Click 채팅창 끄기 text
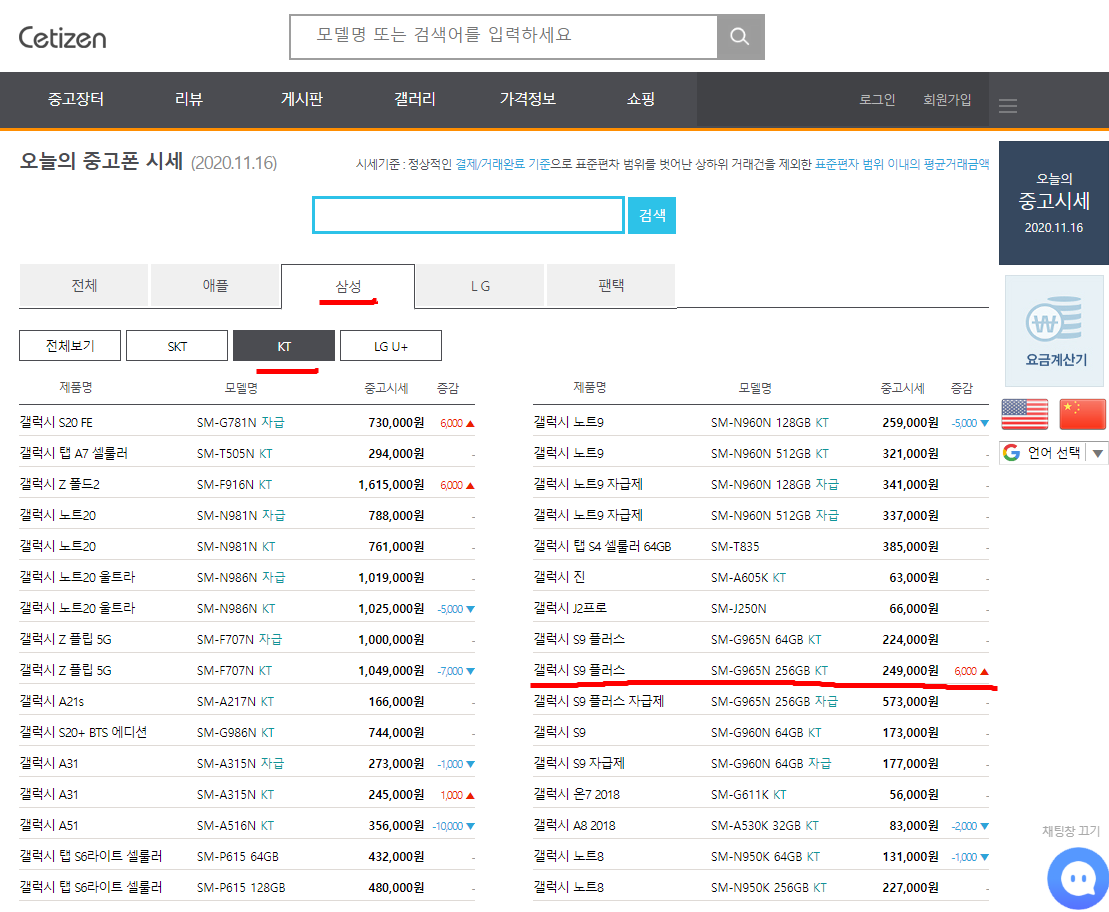 pos(1071,831)
